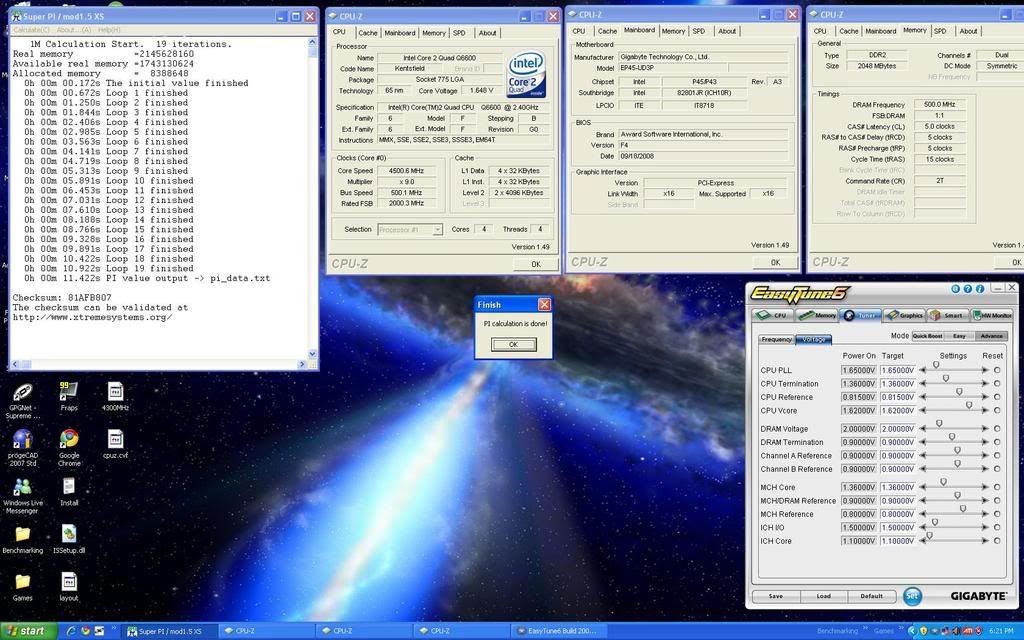
Task: Open the SPD tab in first CPU-Z window
Action: 460,33
